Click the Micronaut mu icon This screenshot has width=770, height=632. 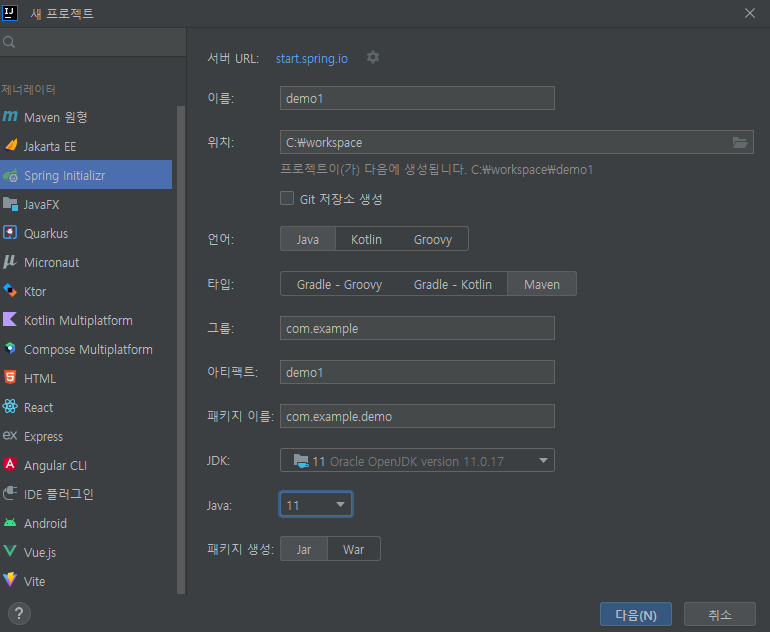10,261
